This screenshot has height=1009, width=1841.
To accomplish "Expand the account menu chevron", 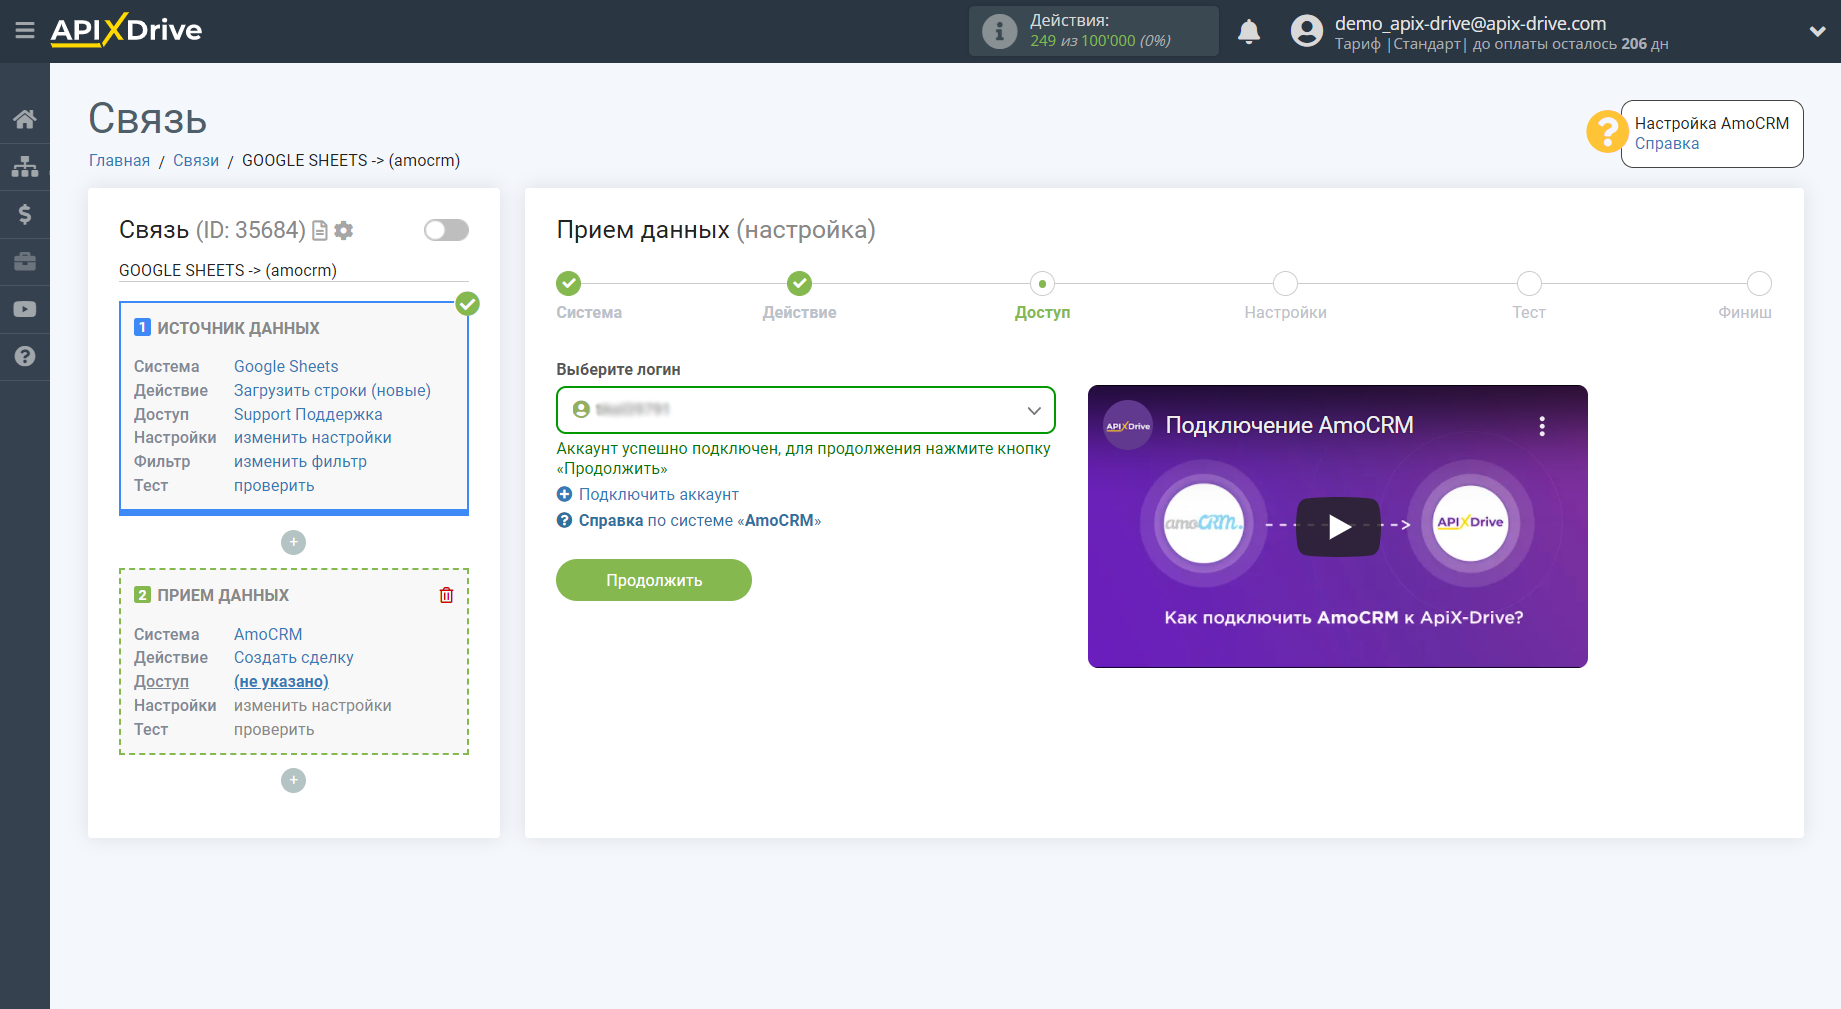I will [1817, 31].
